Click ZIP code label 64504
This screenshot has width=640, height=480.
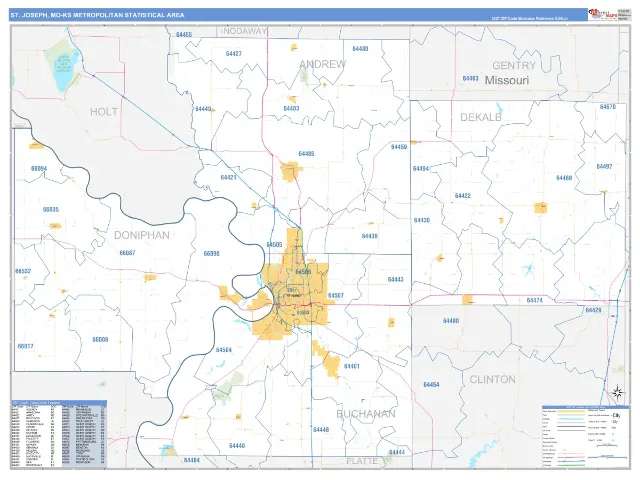(x=224, y=350)
